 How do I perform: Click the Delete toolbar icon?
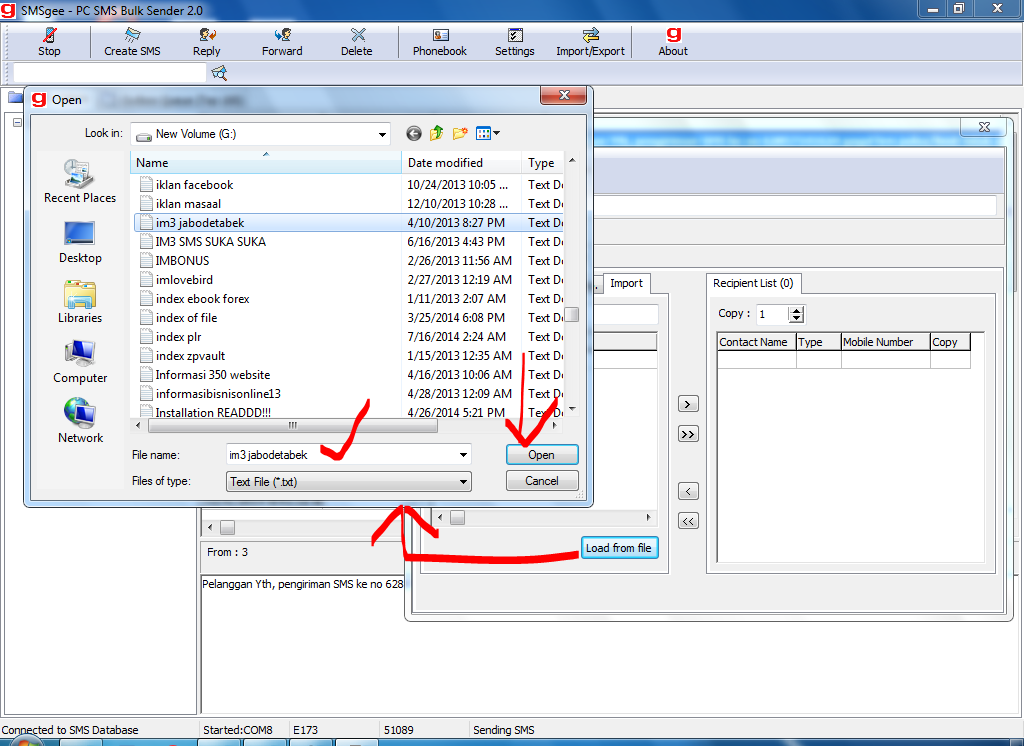[357, 42]
